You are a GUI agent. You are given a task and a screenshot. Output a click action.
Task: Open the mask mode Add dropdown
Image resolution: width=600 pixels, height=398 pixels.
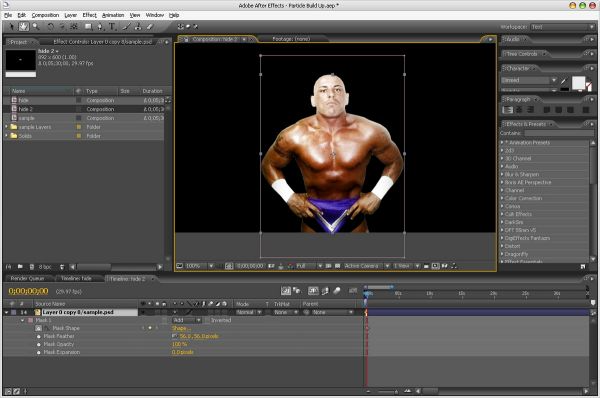188,320
